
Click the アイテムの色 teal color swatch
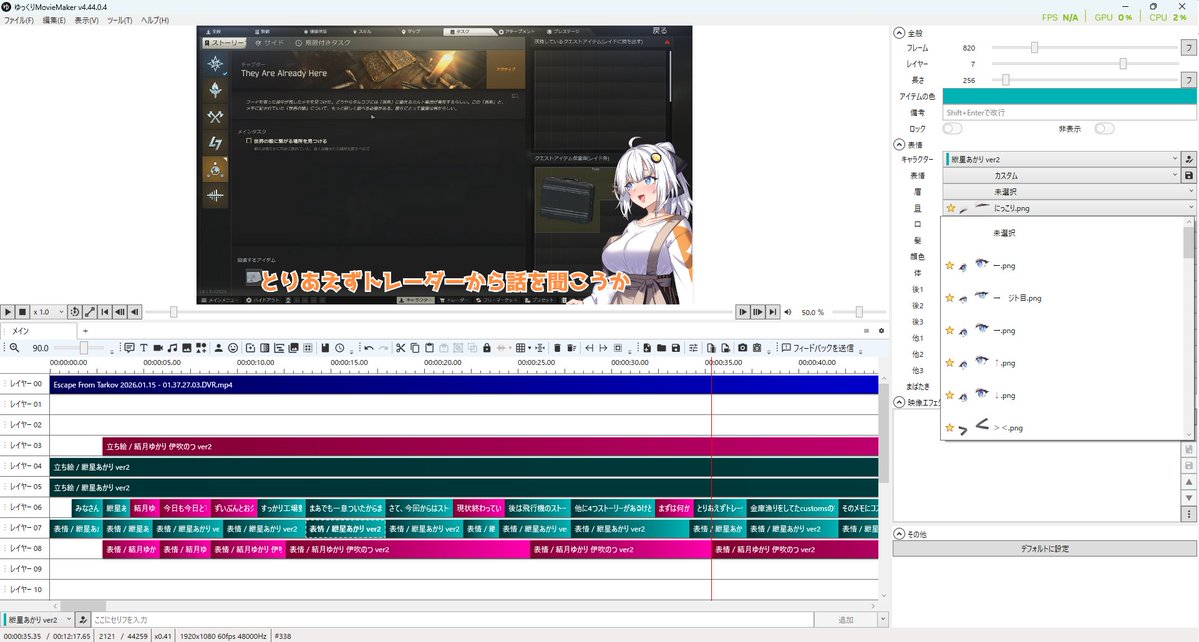click(x=1069, y=96)
